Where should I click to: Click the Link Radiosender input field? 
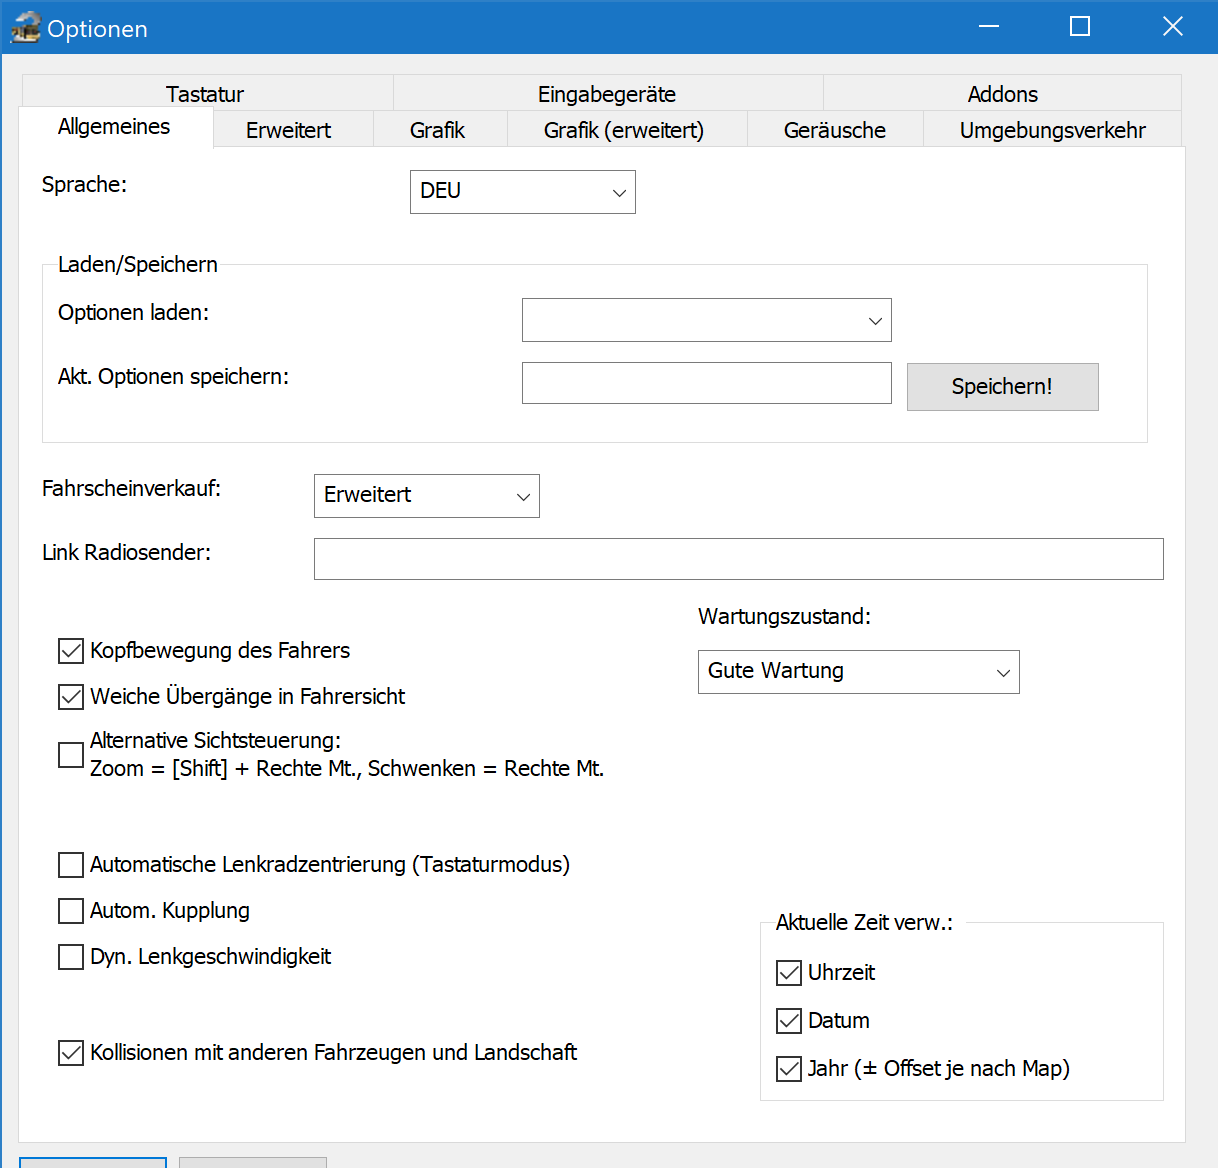738,559
